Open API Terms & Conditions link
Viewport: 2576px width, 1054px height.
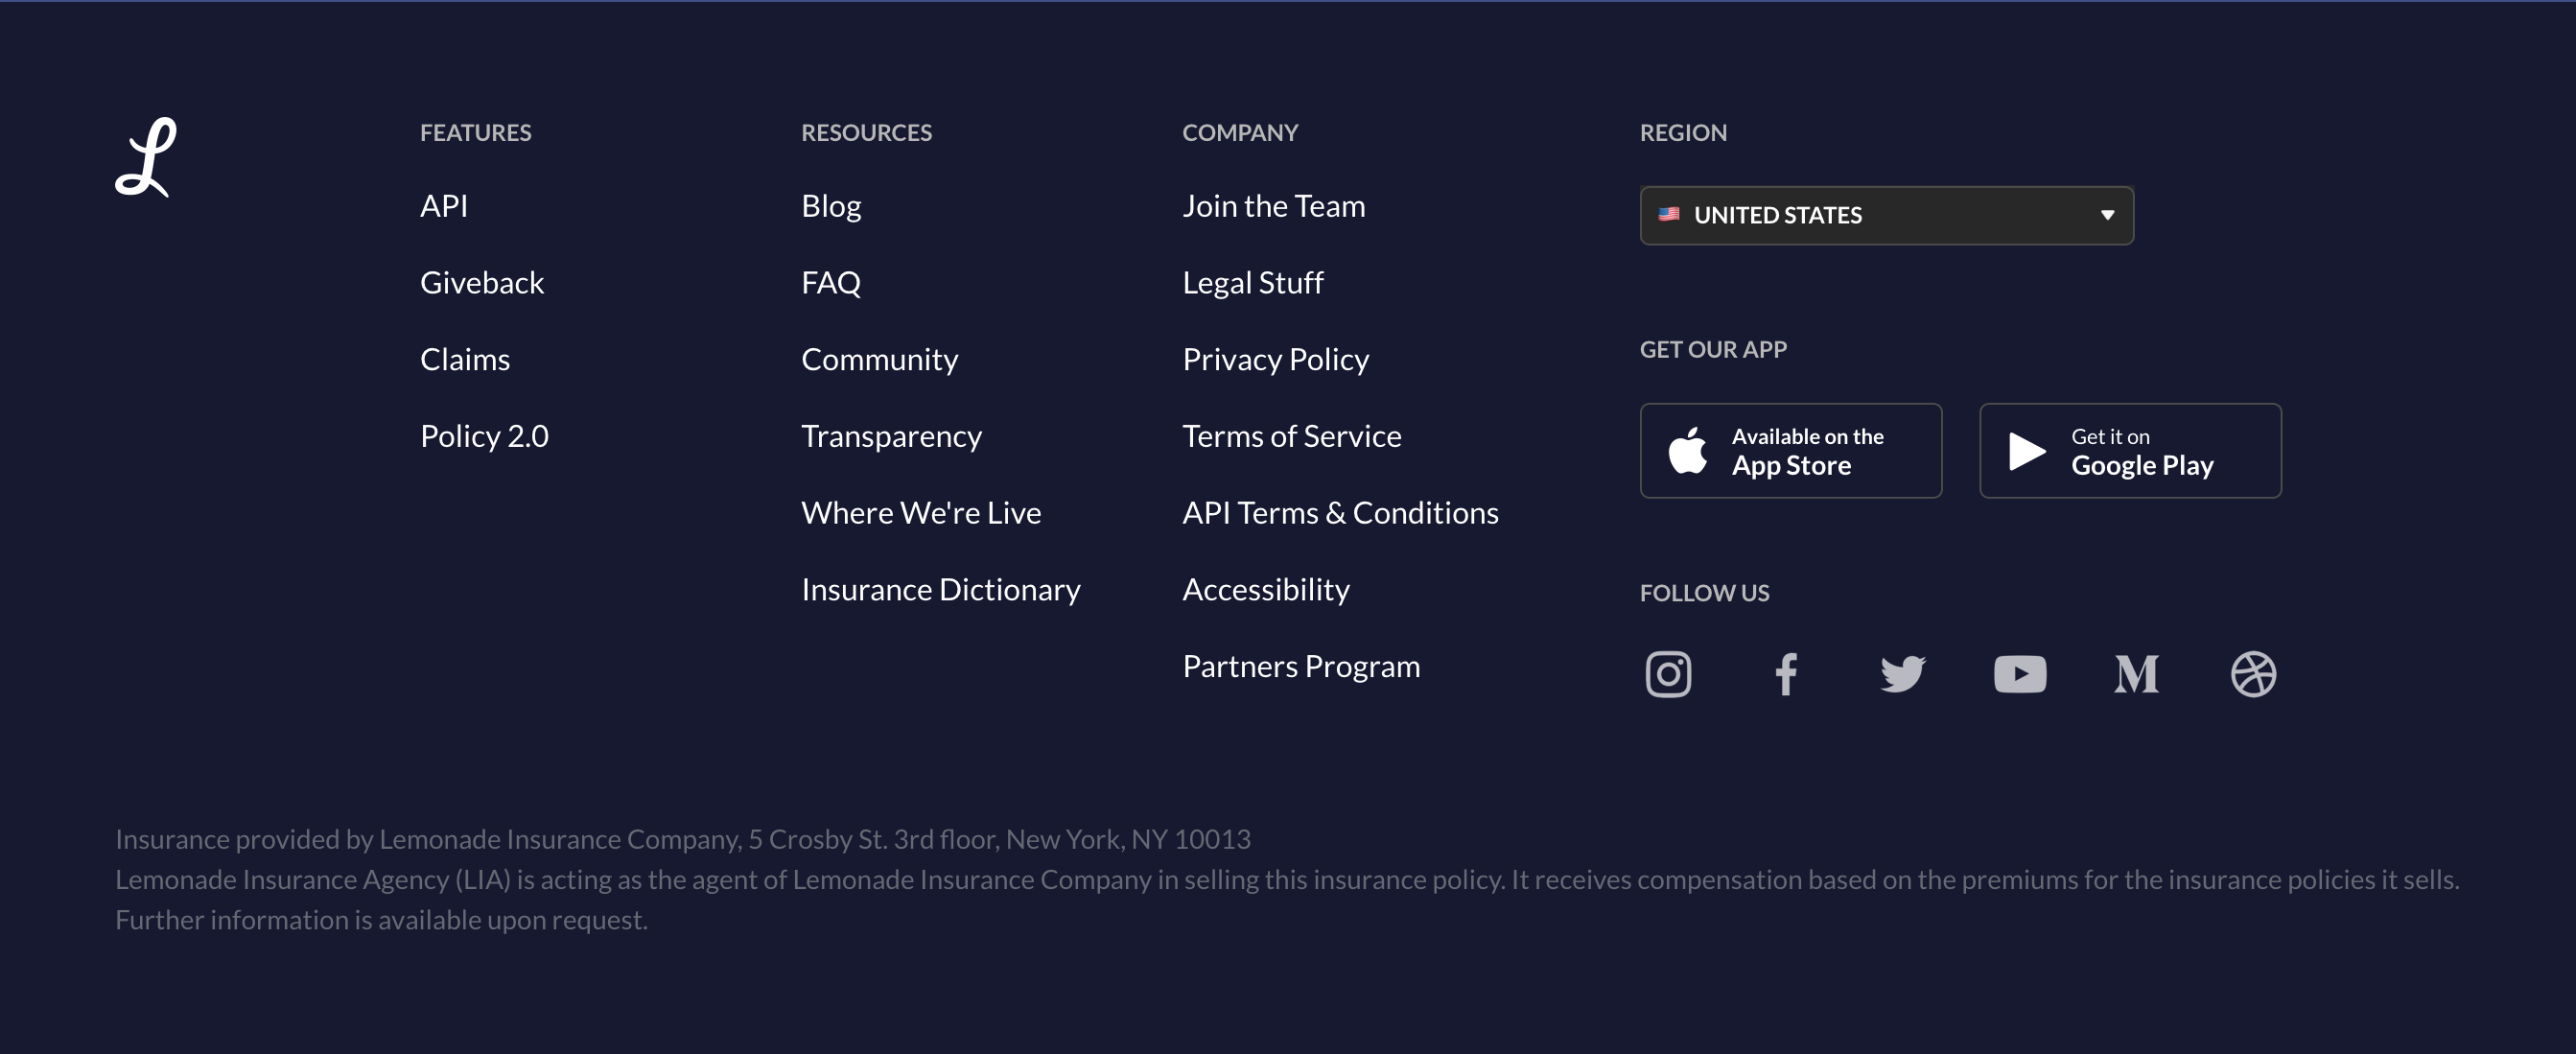point(1340,513)
